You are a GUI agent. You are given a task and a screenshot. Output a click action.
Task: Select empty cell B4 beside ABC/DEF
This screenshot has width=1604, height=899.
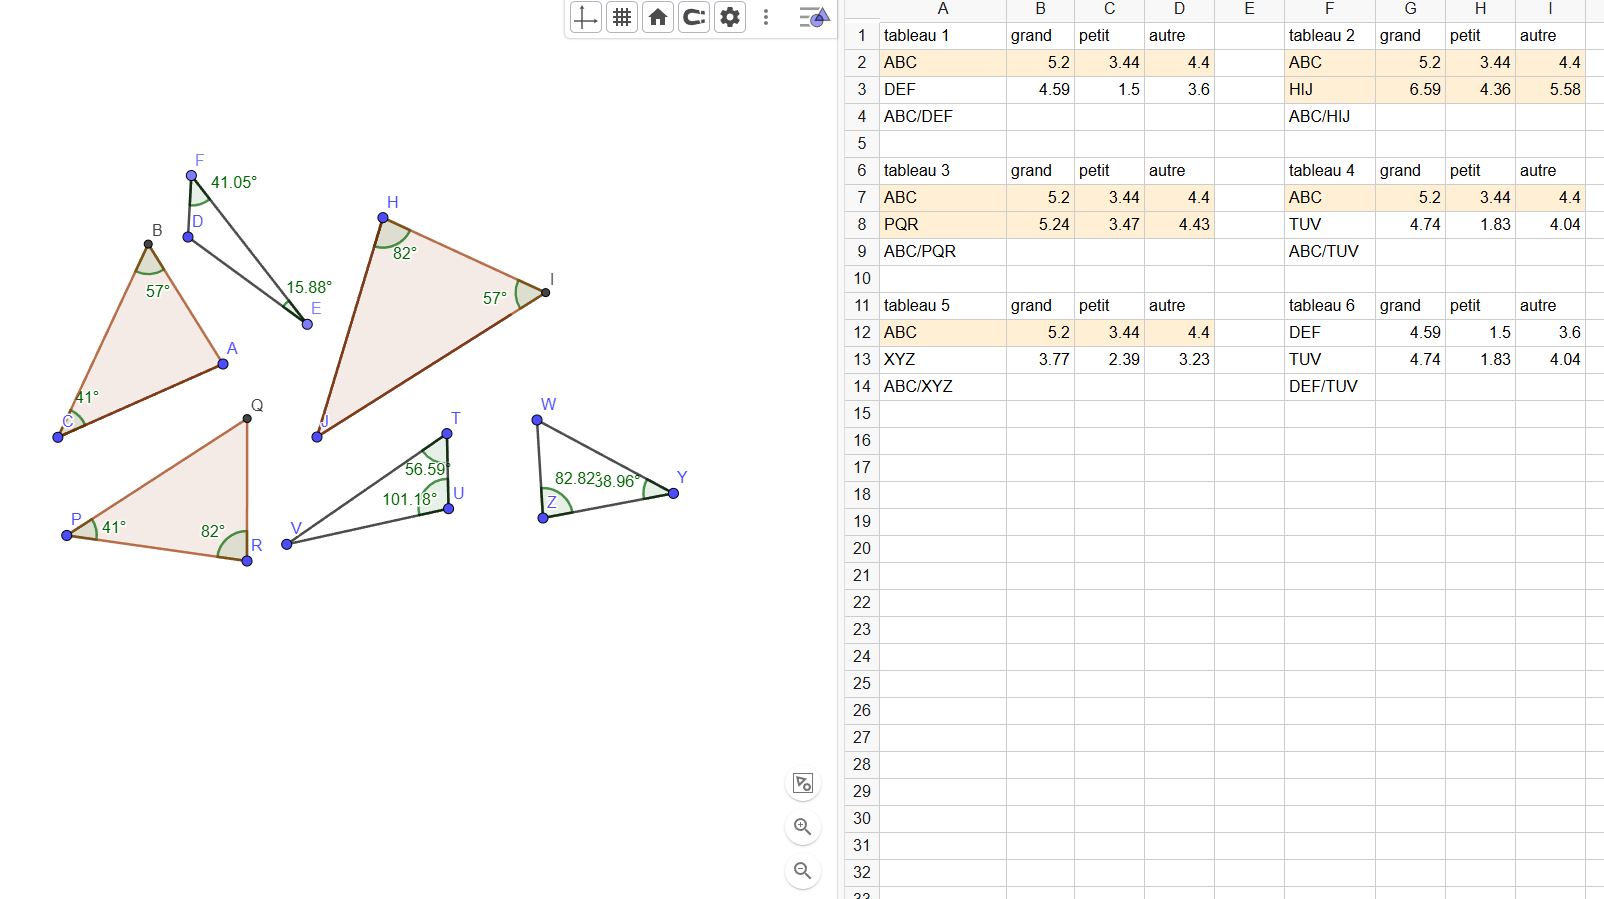[x=1040, y=116]
